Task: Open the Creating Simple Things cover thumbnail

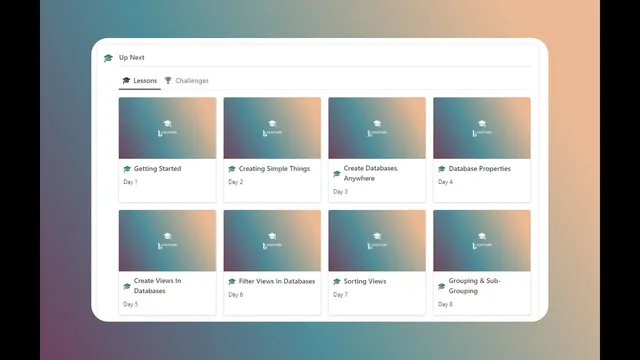Action: pyautogui.click(x=272, y=128)
